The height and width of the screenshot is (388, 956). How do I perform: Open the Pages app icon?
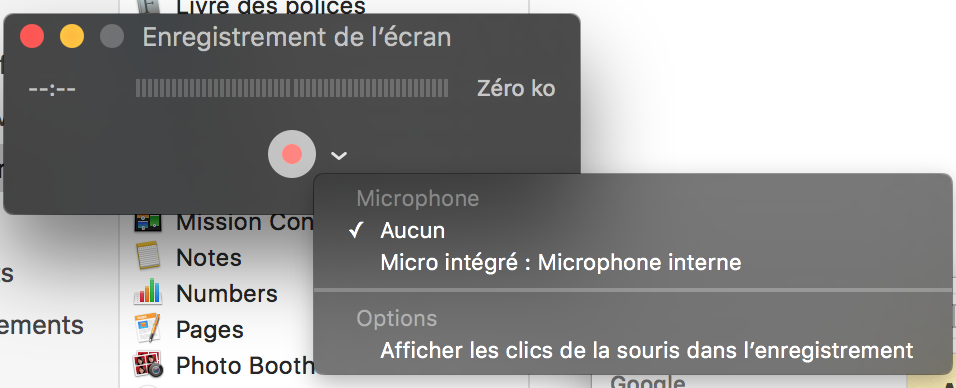pyautogui.click(x=148, y=328)
